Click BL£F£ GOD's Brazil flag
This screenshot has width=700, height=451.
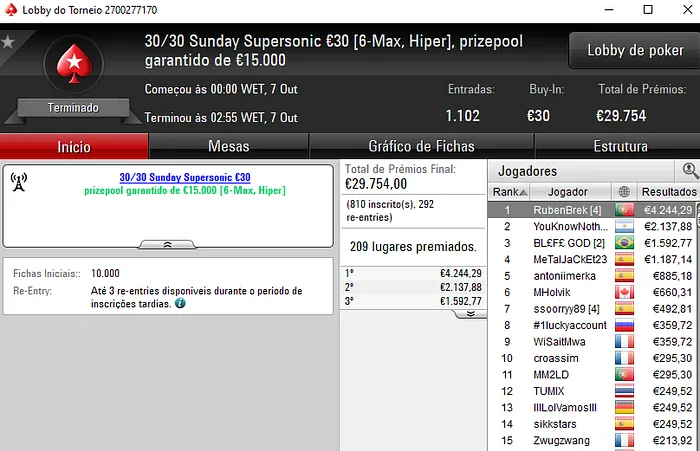pos(624,243)
